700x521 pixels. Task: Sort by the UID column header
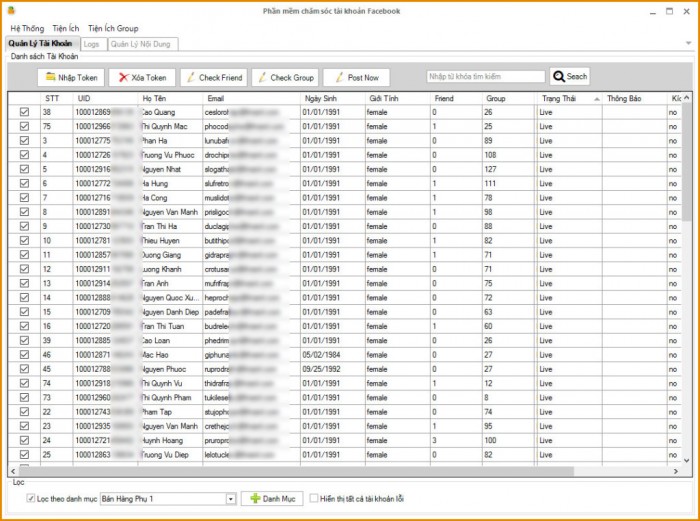coord(105,98)
